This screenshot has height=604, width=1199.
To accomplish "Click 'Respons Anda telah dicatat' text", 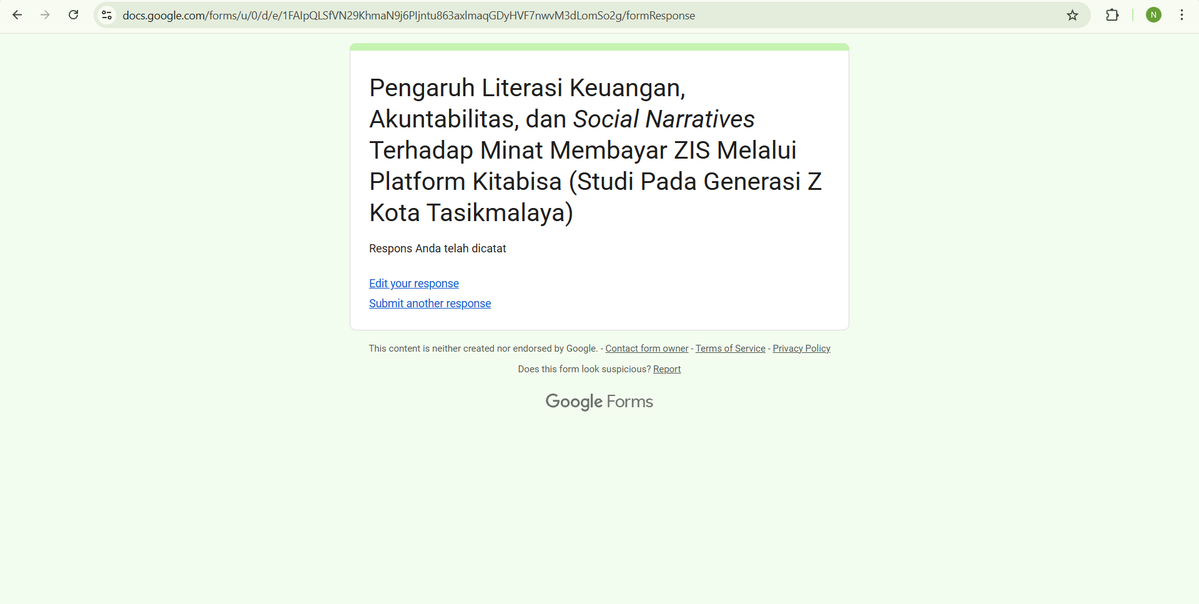I will 437,248.
